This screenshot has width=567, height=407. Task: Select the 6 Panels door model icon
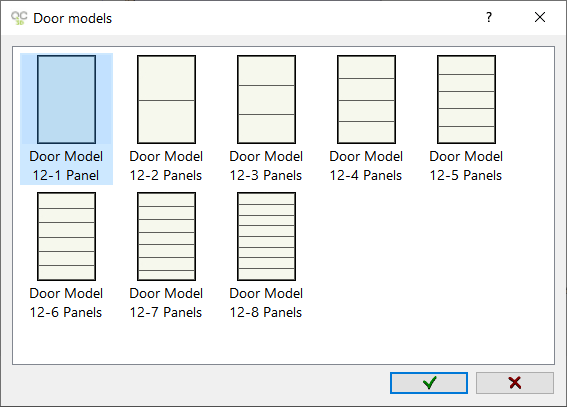[67, 236]
